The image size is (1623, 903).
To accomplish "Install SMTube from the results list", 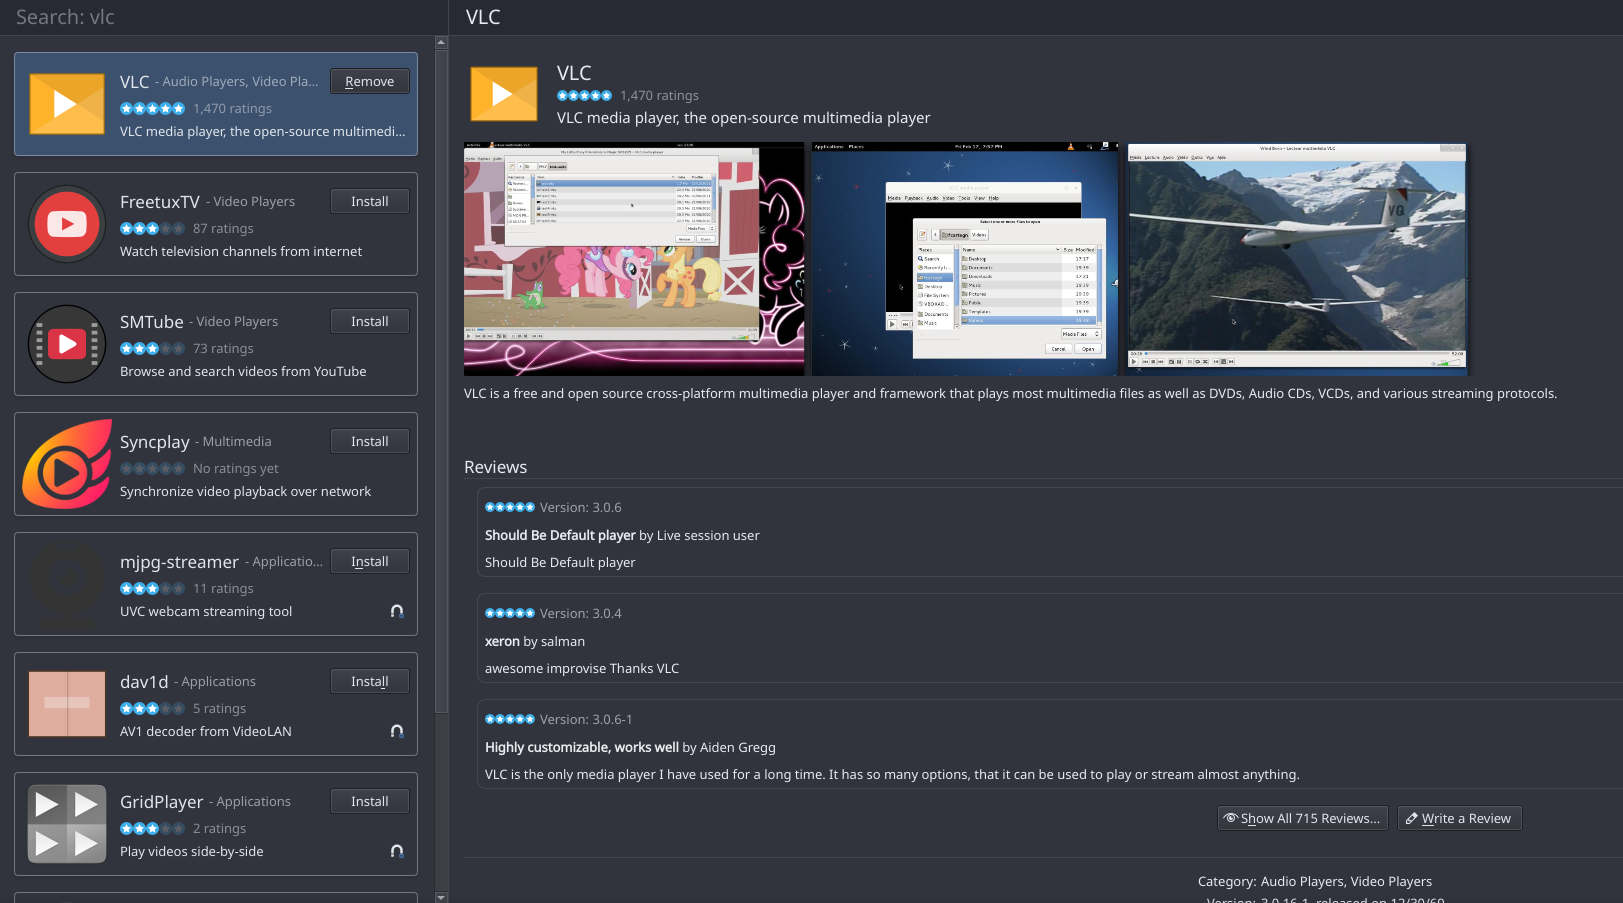I will point(369,322).
